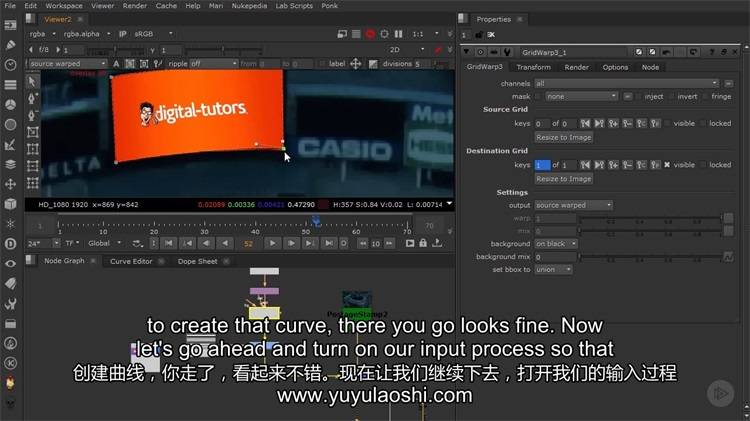Image resolution: width=750 pixels, height=421 pixels.
Task: Open the Deep nodes D icon
Action: pyautogui.click(x=10, y=244)
